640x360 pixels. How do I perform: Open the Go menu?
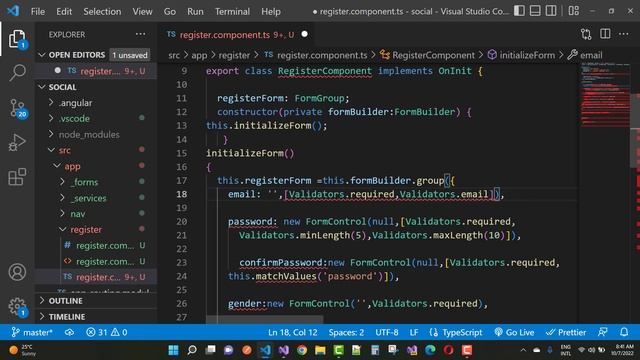coord(170,11)
